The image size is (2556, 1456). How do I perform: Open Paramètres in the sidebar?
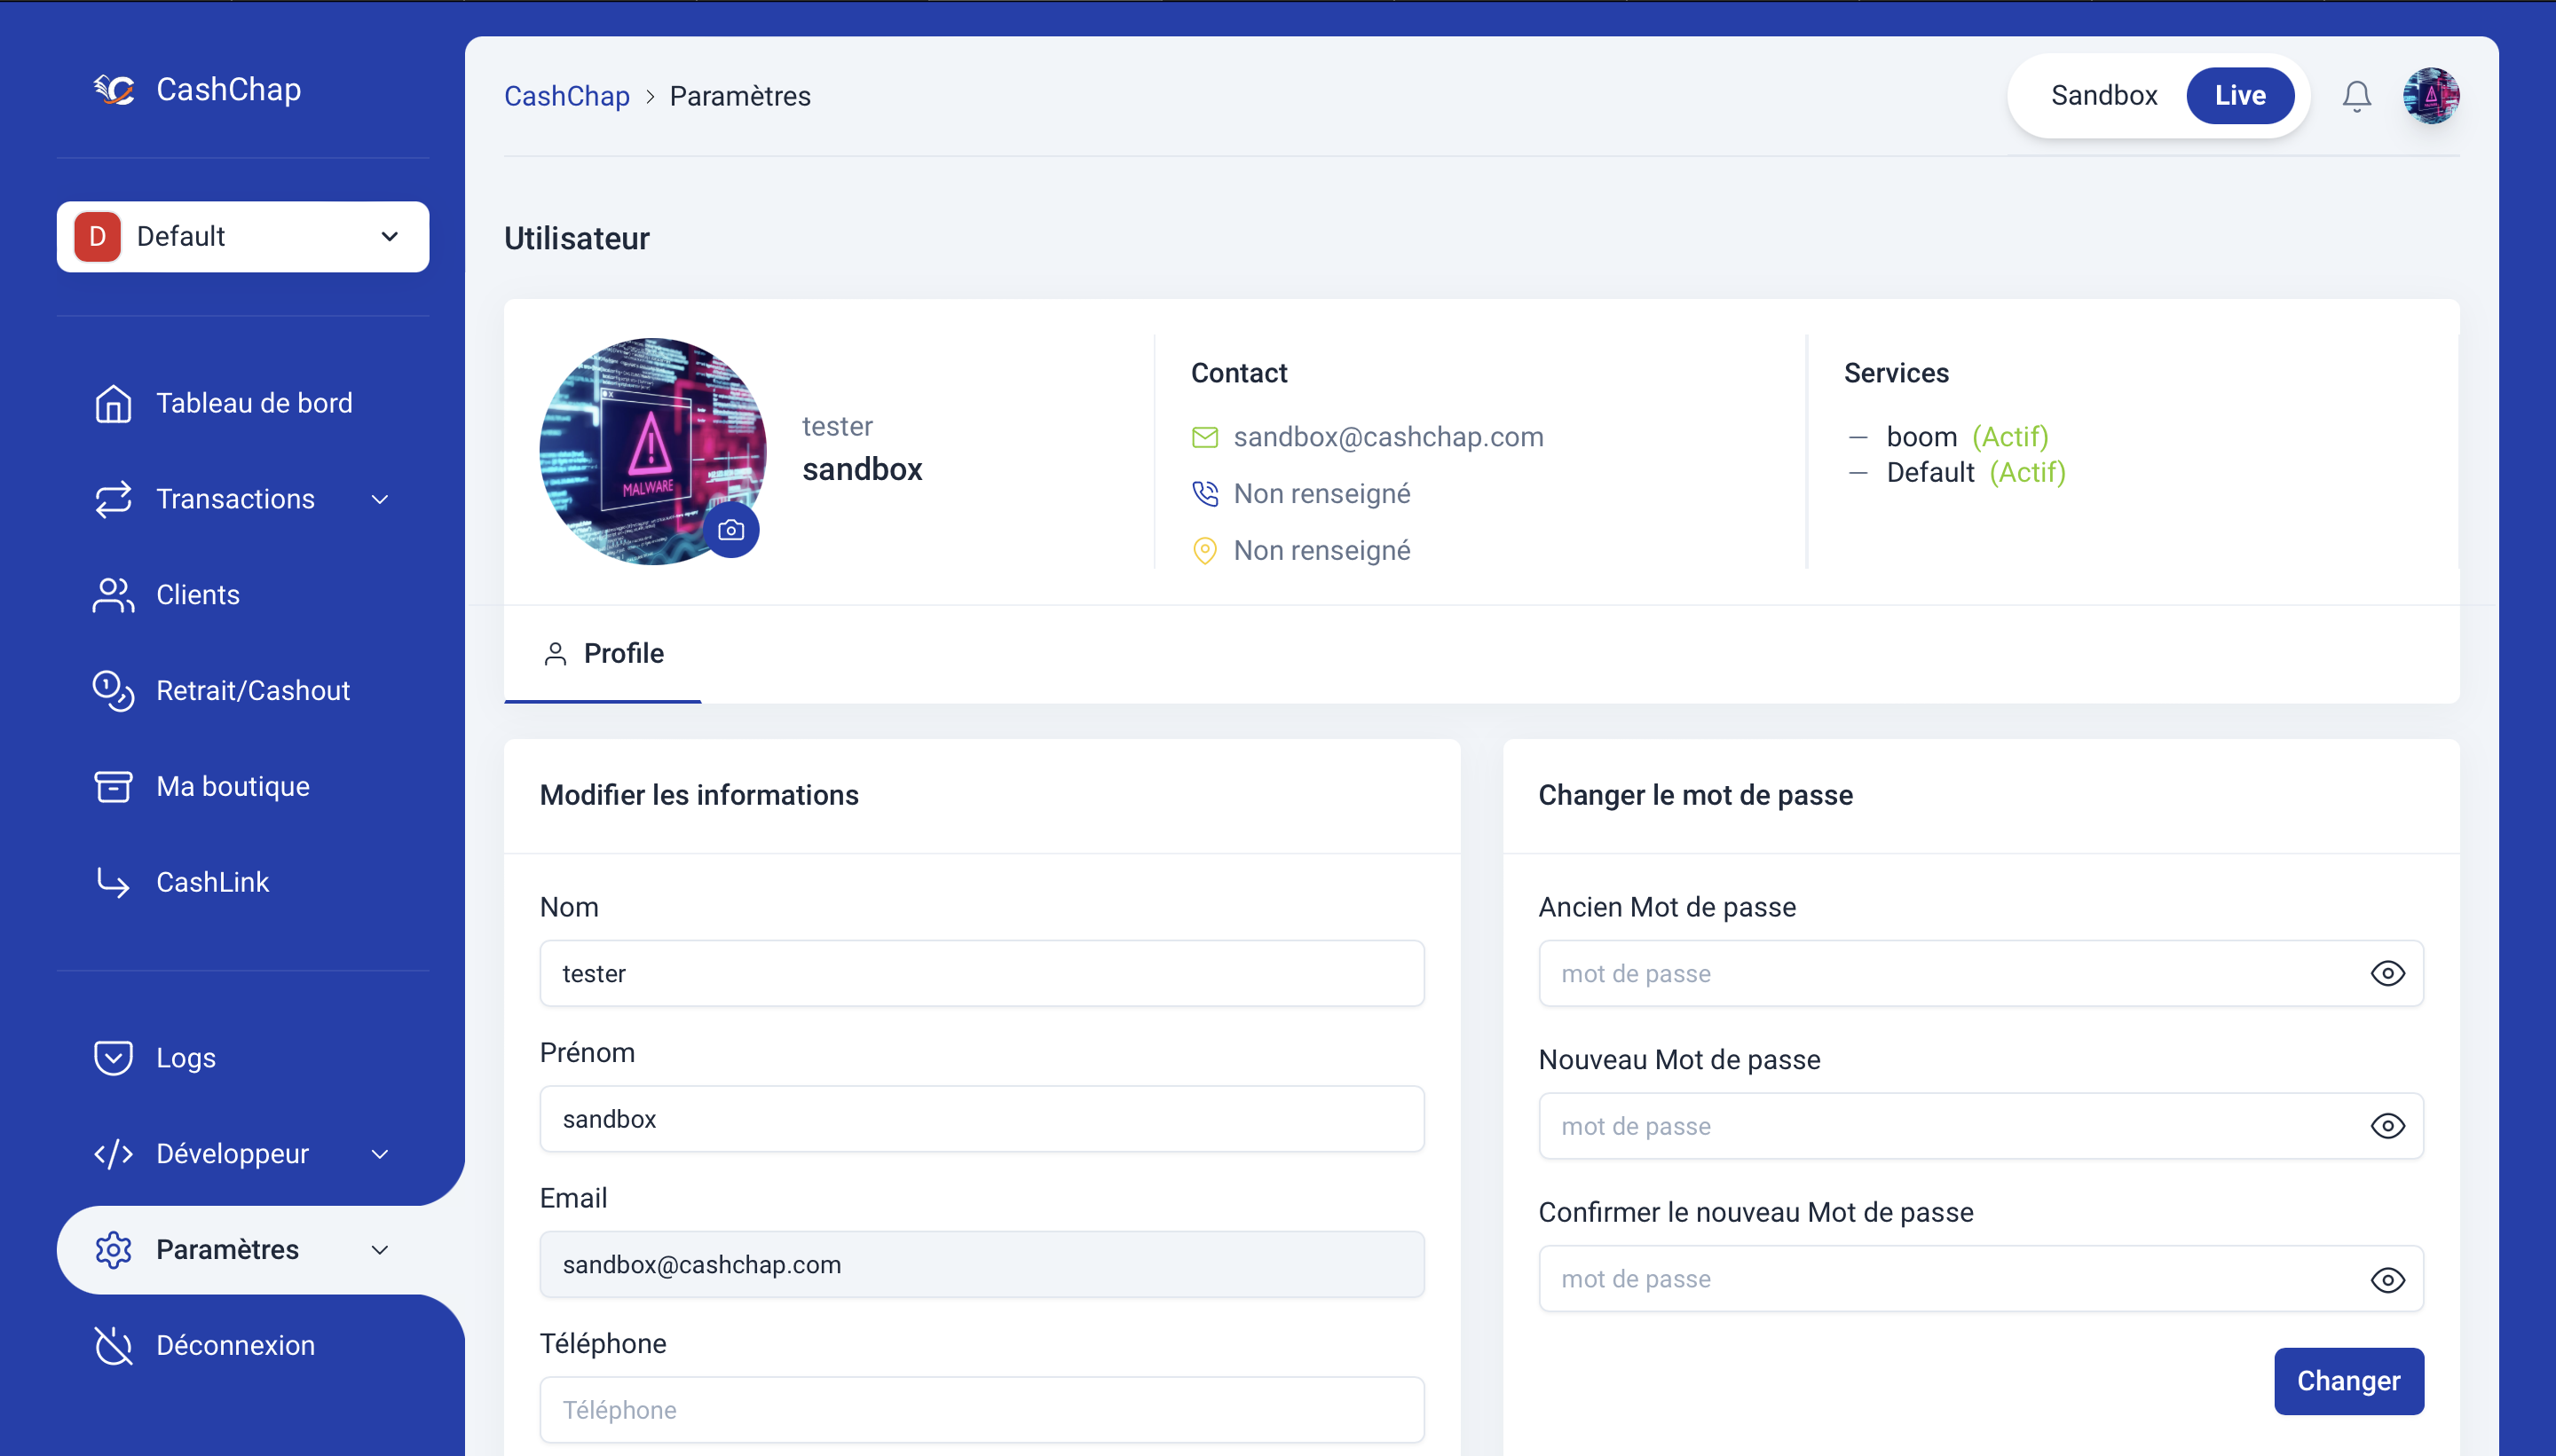227,1249
